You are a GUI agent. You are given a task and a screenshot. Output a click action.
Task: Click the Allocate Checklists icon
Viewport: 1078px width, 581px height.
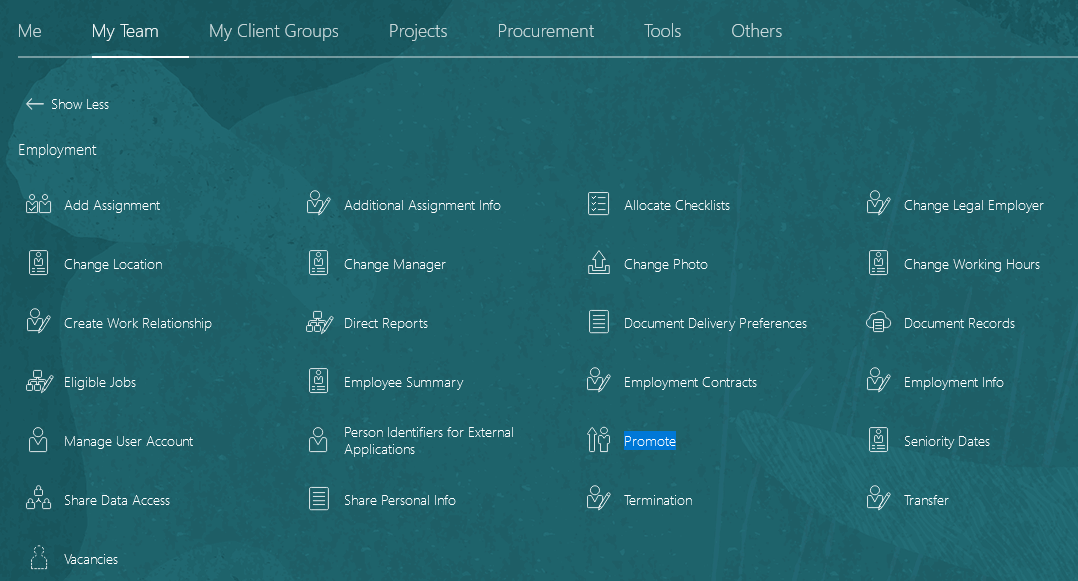(598, 204)
